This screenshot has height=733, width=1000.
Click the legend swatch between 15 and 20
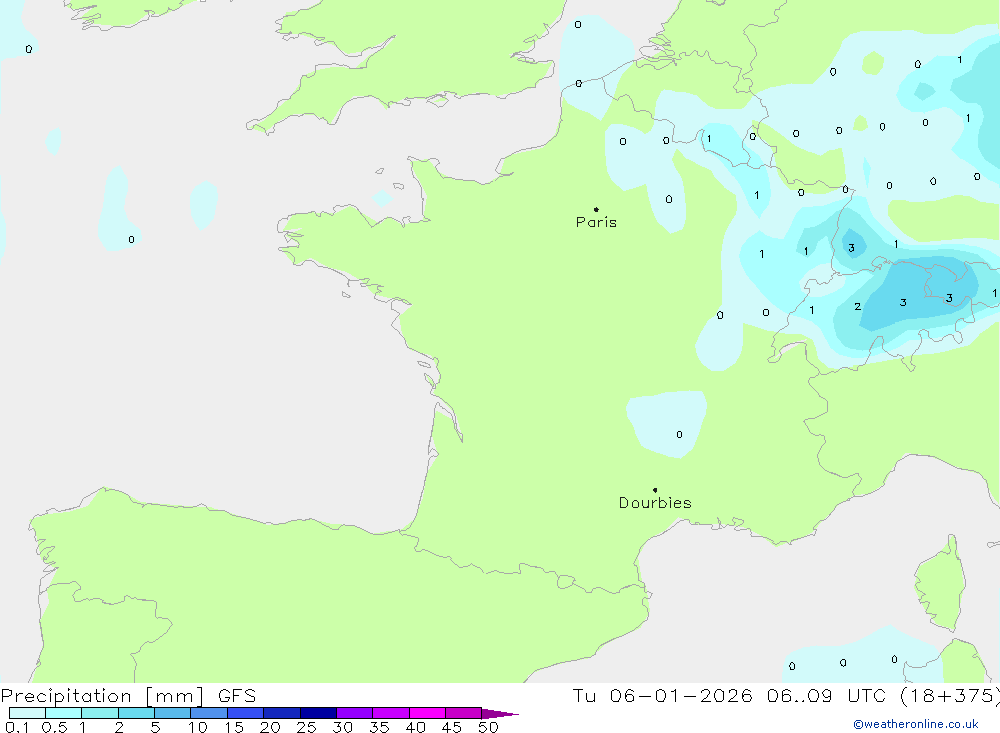pyautogui.click(x=245, y=713)
